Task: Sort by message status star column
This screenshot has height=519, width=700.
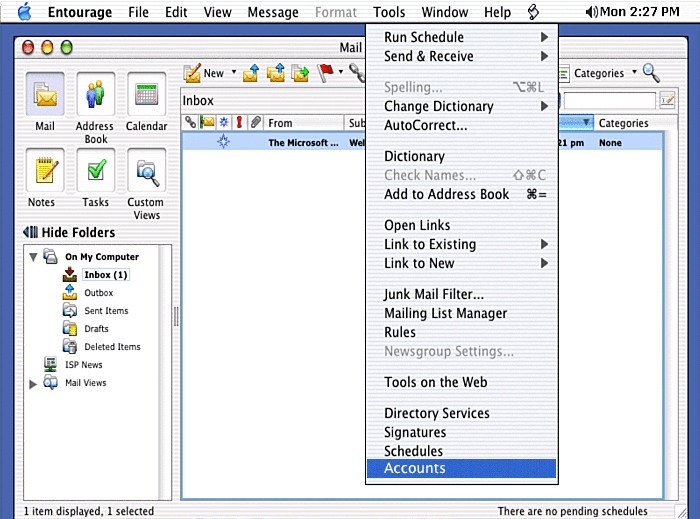Action: click(x=224, y=122)
